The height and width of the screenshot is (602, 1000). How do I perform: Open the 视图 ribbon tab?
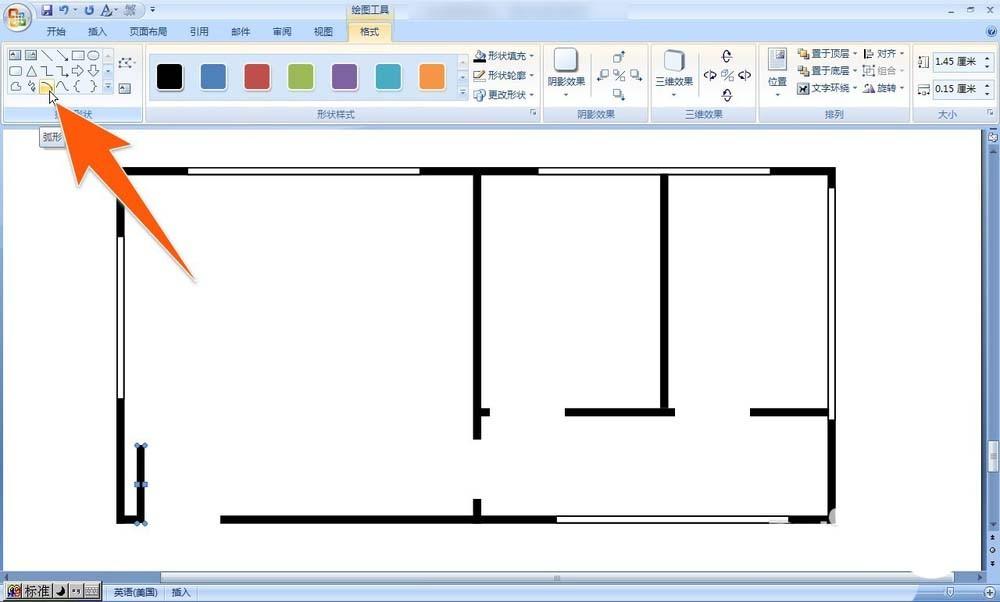[322, 31]
